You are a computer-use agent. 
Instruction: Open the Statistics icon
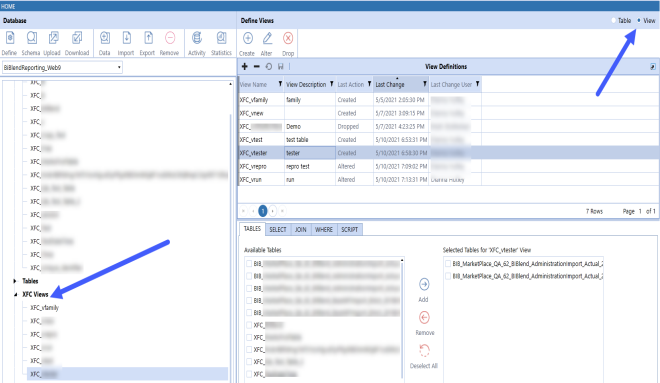221,38
